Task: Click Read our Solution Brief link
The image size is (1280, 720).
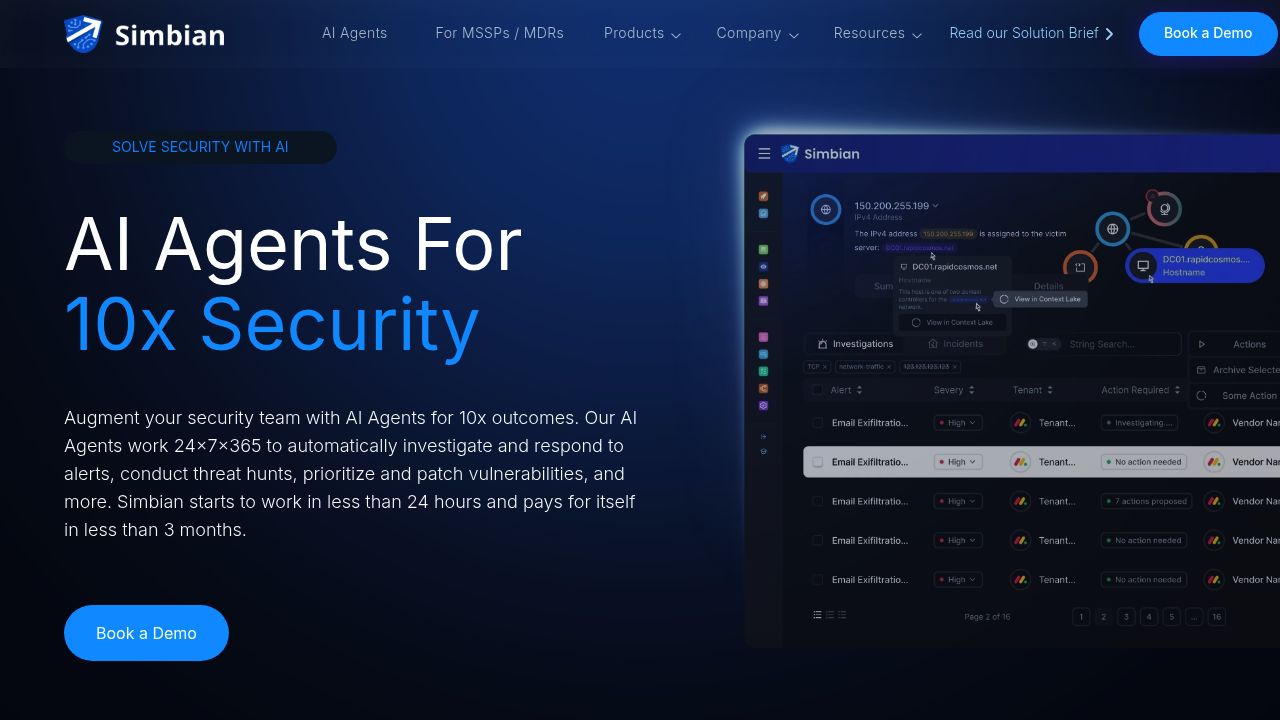Action: (x=1031, y=33)
